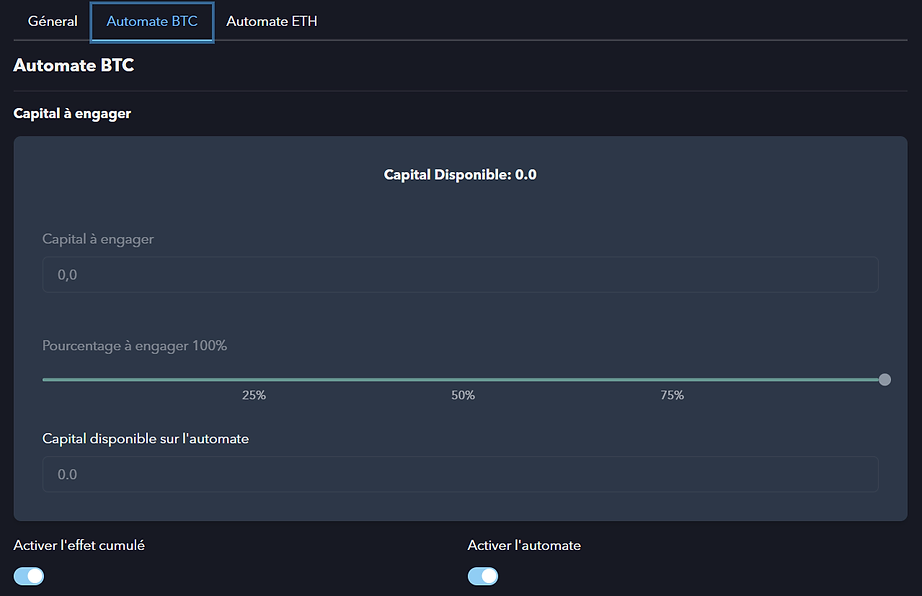Click the percentage slider handle at 100%
This screenshot has height=596, width=922.
(884, 380)
